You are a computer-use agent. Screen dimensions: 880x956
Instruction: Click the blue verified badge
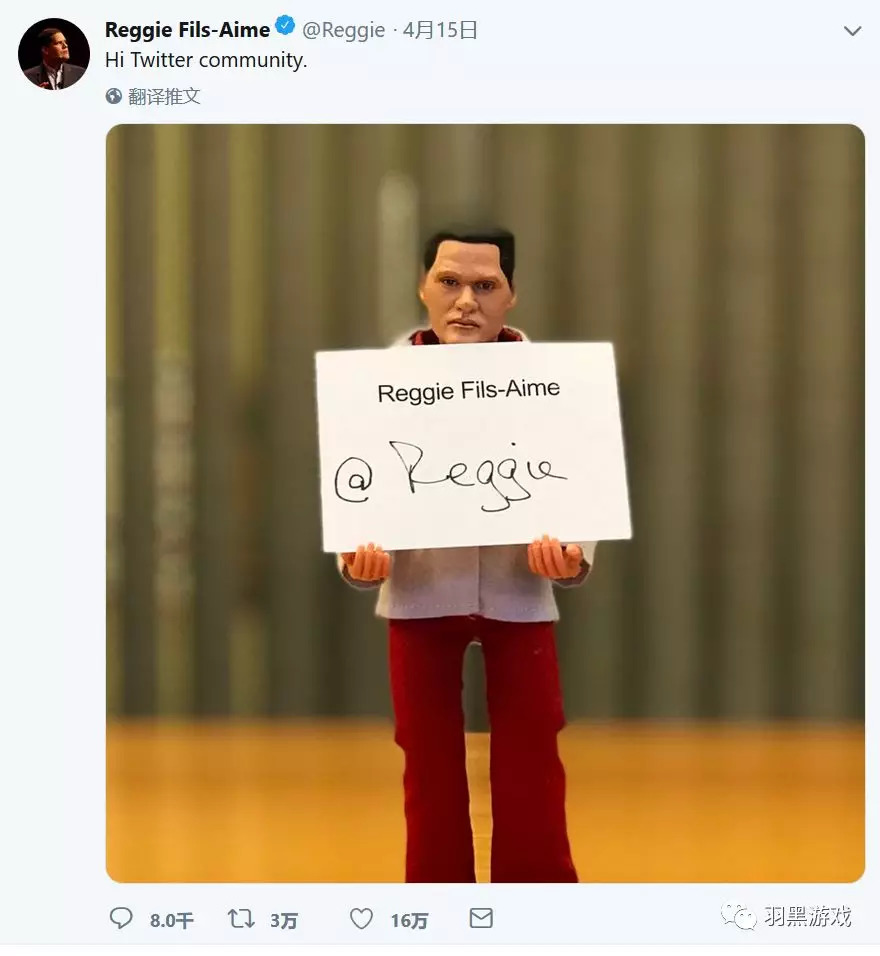tap(285, 28)
